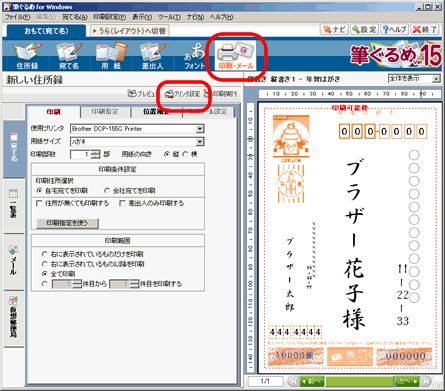Open the ナビ menu in menu bar
The height and width of the screenshot is (391, 445).
click(x=195, y=17)
